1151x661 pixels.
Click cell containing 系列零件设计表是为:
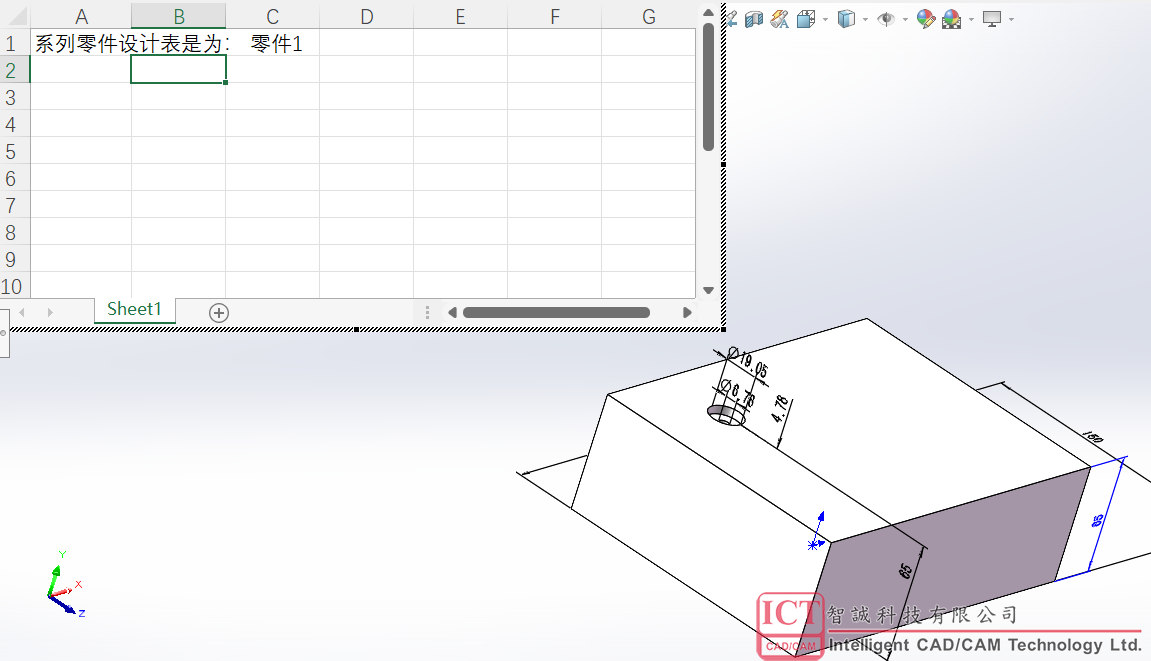tap(81, 43)
